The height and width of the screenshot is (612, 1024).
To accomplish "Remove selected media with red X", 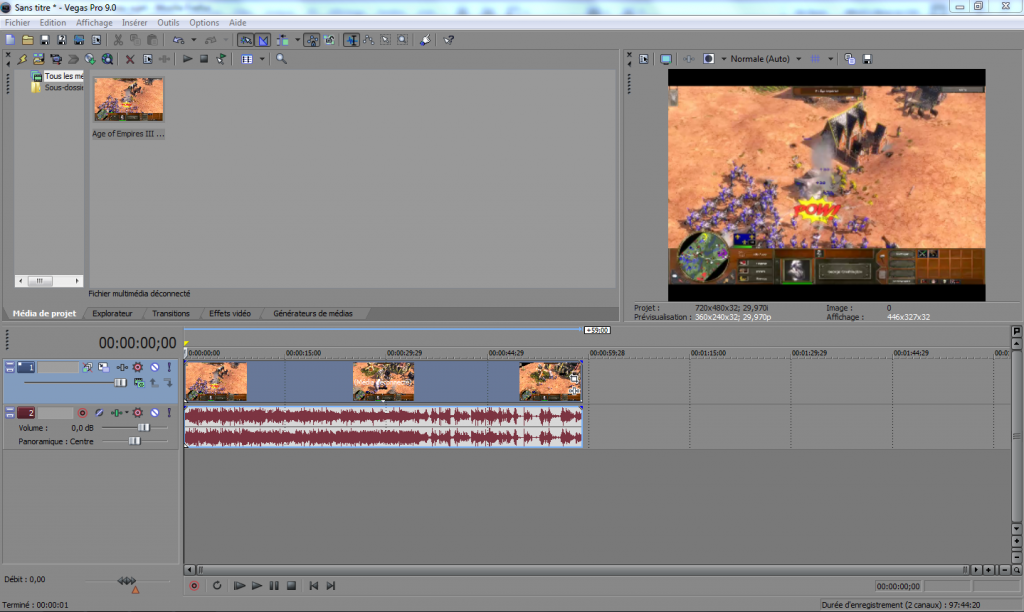I will (130, 59).
